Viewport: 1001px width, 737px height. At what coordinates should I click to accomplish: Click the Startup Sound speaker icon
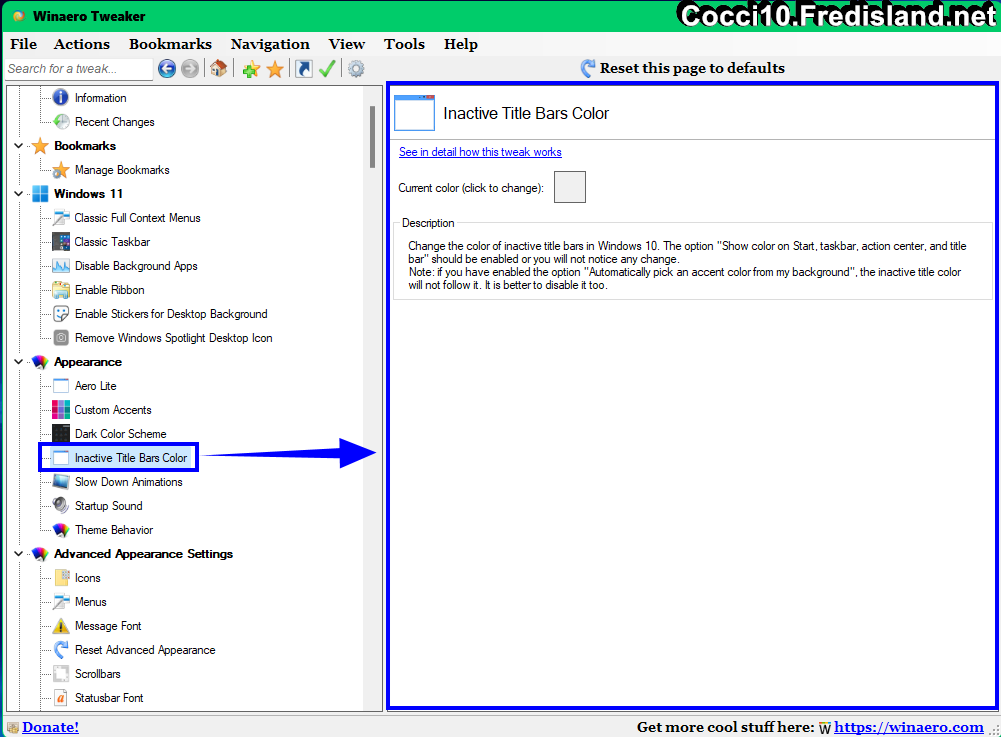click(x=61, y=506)
